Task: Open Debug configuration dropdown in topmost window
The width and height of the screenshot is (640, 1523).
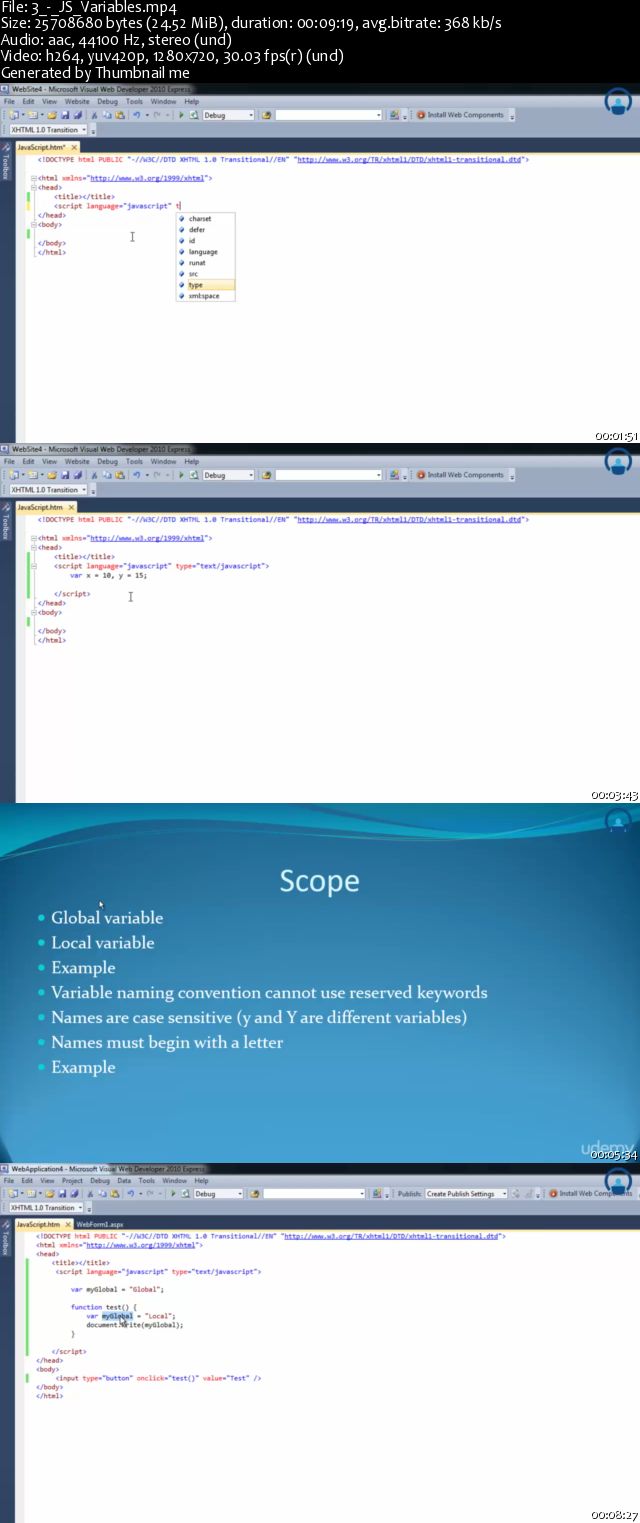Action: coord(228,115)
